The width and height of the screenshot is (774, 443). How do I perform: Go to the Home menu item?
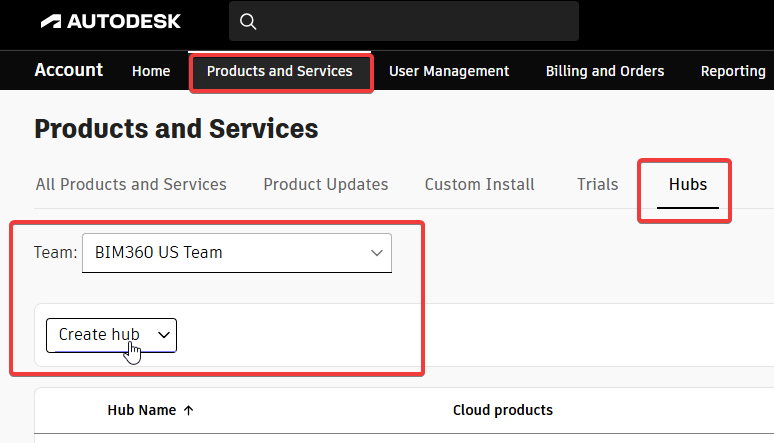point(151,71)
